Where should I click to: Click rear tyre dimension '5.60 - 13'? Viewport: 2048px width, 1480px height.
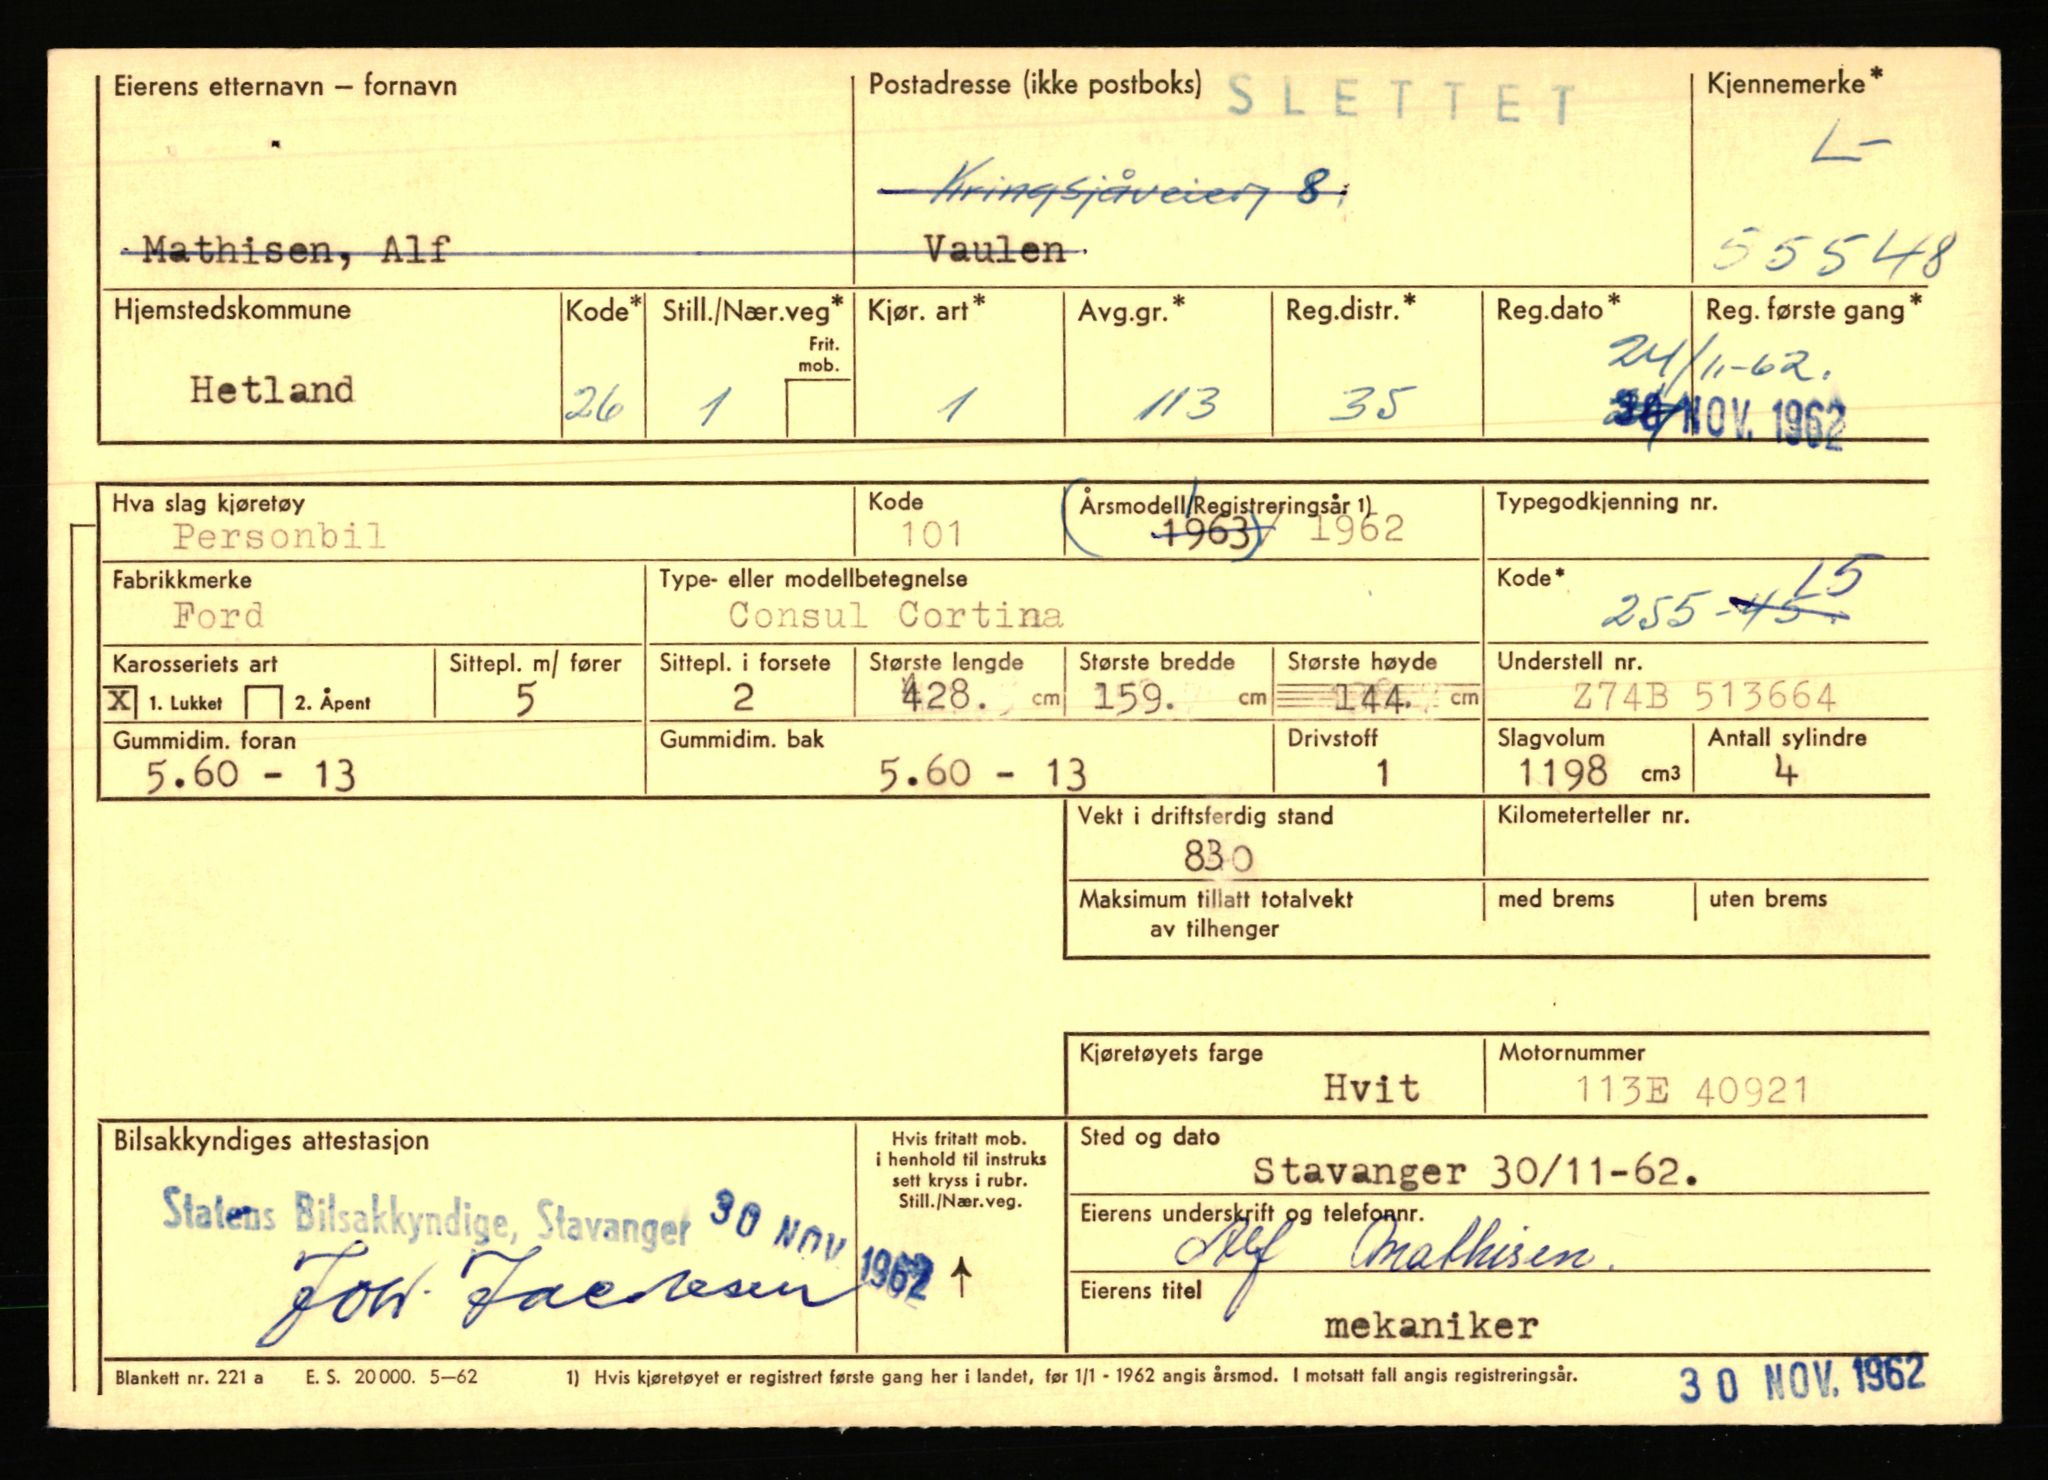point(982,774)
